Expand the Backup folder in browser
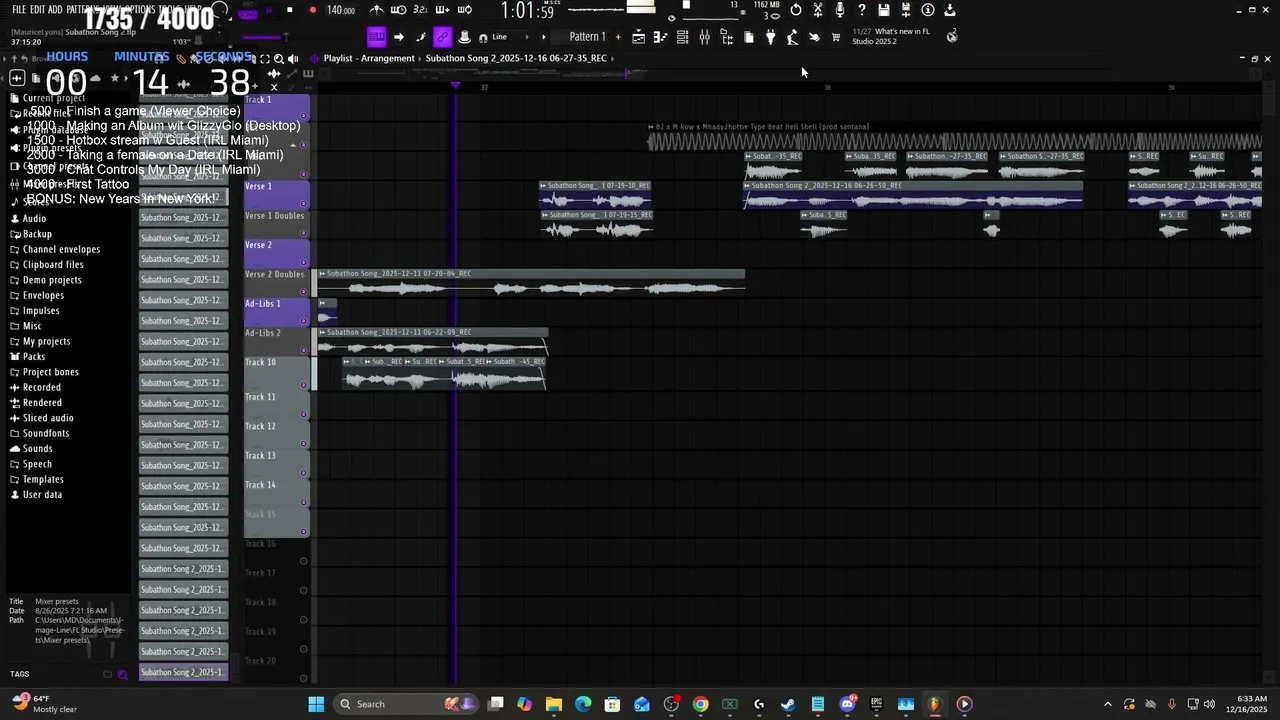The width and height of the screenshot is (1280, 720). (x=37, y=234)
